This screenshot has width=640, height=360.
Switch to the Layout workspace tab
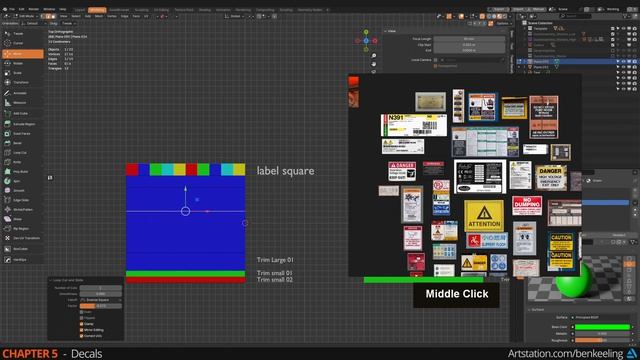click(x=80, y=10)
